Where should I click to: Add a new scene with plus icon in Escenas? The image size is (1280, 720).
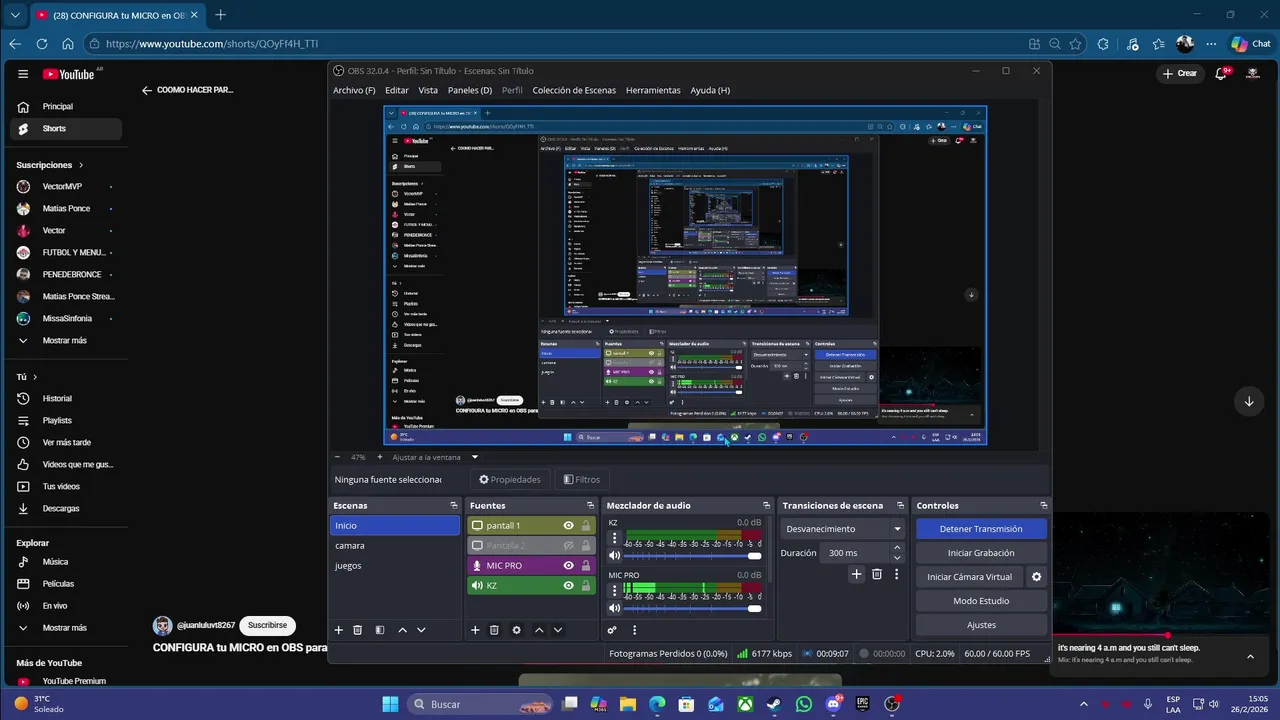(x=338, y=630)
